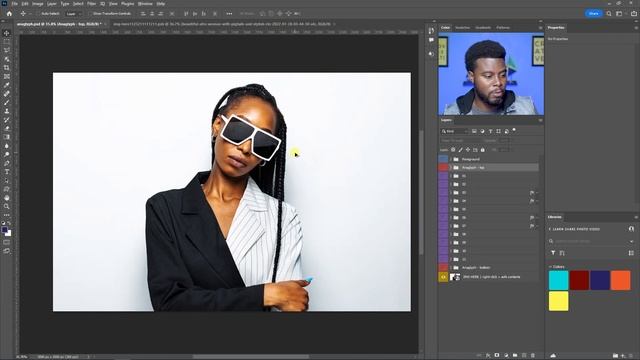Viewport: 640px width, 360px height.
Task: Delete layer using trash icon in Layers panel
Action: [533, 356]
